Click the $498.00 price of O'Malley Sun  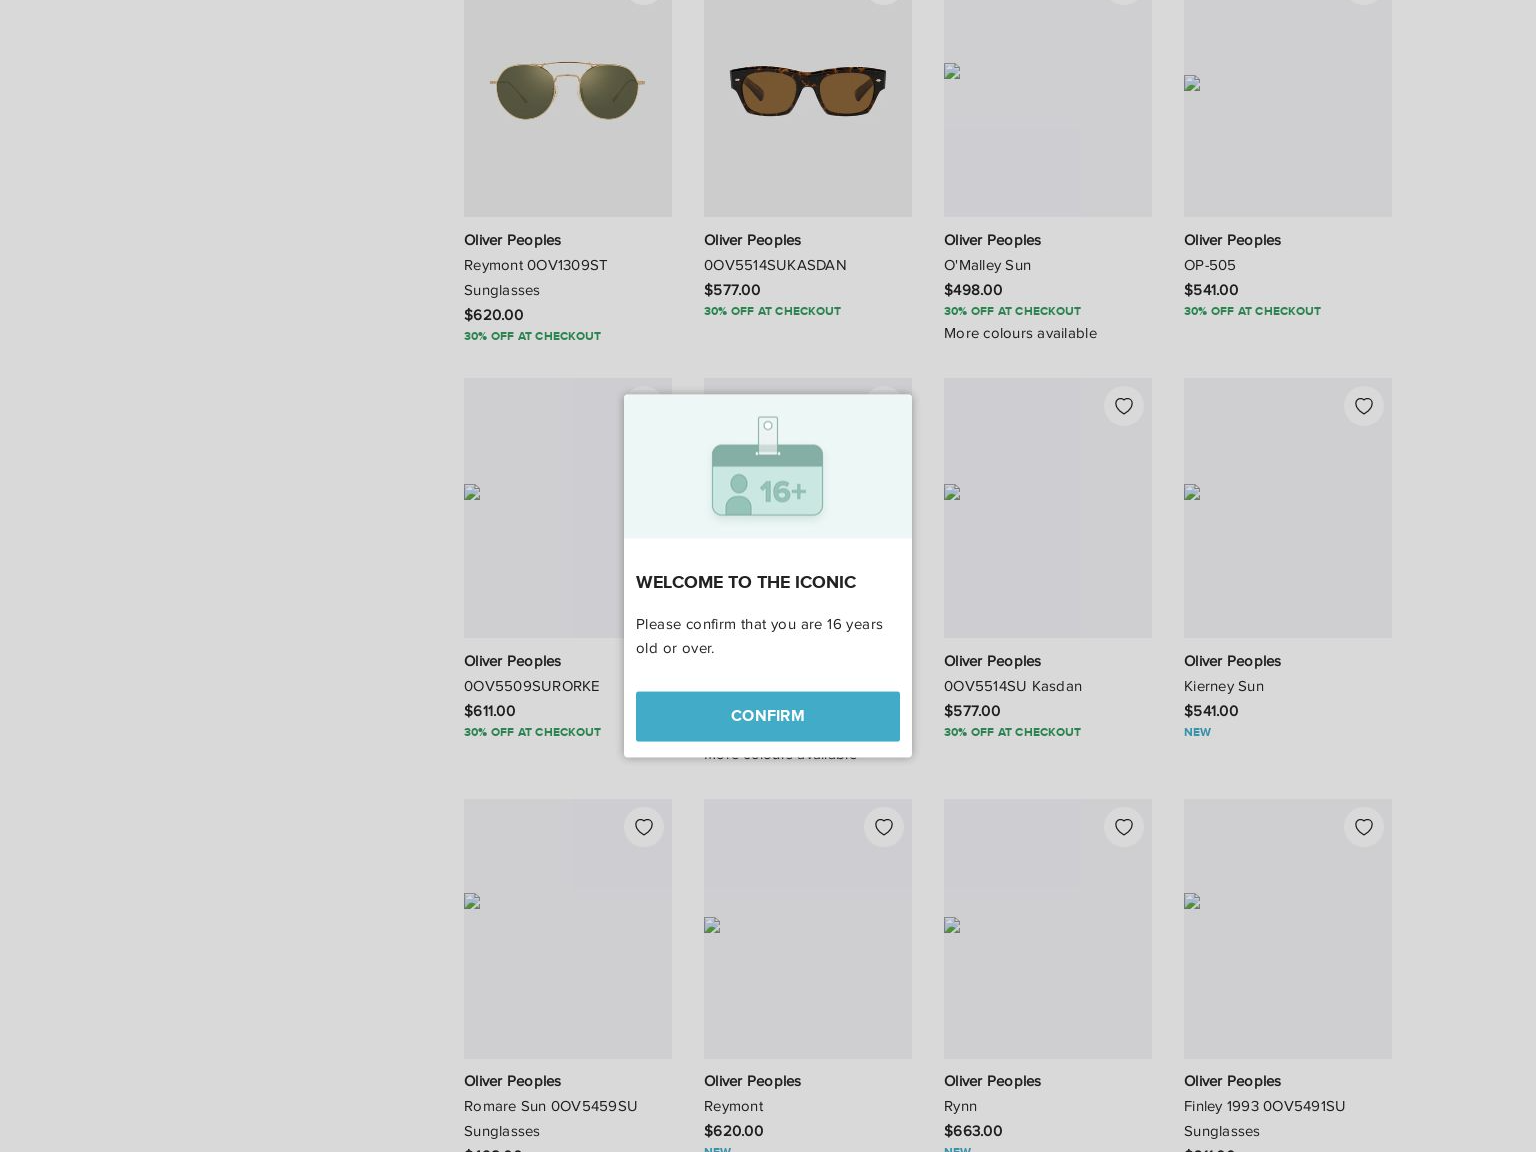tap(973, 290)
